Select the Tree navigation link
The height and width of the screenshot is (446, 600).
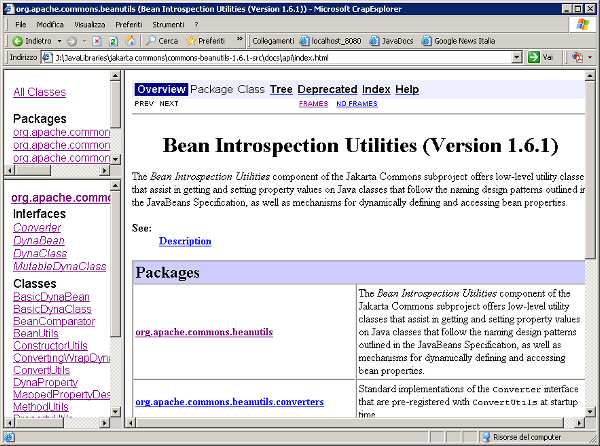pyautogui.click(x=281, y=90)
